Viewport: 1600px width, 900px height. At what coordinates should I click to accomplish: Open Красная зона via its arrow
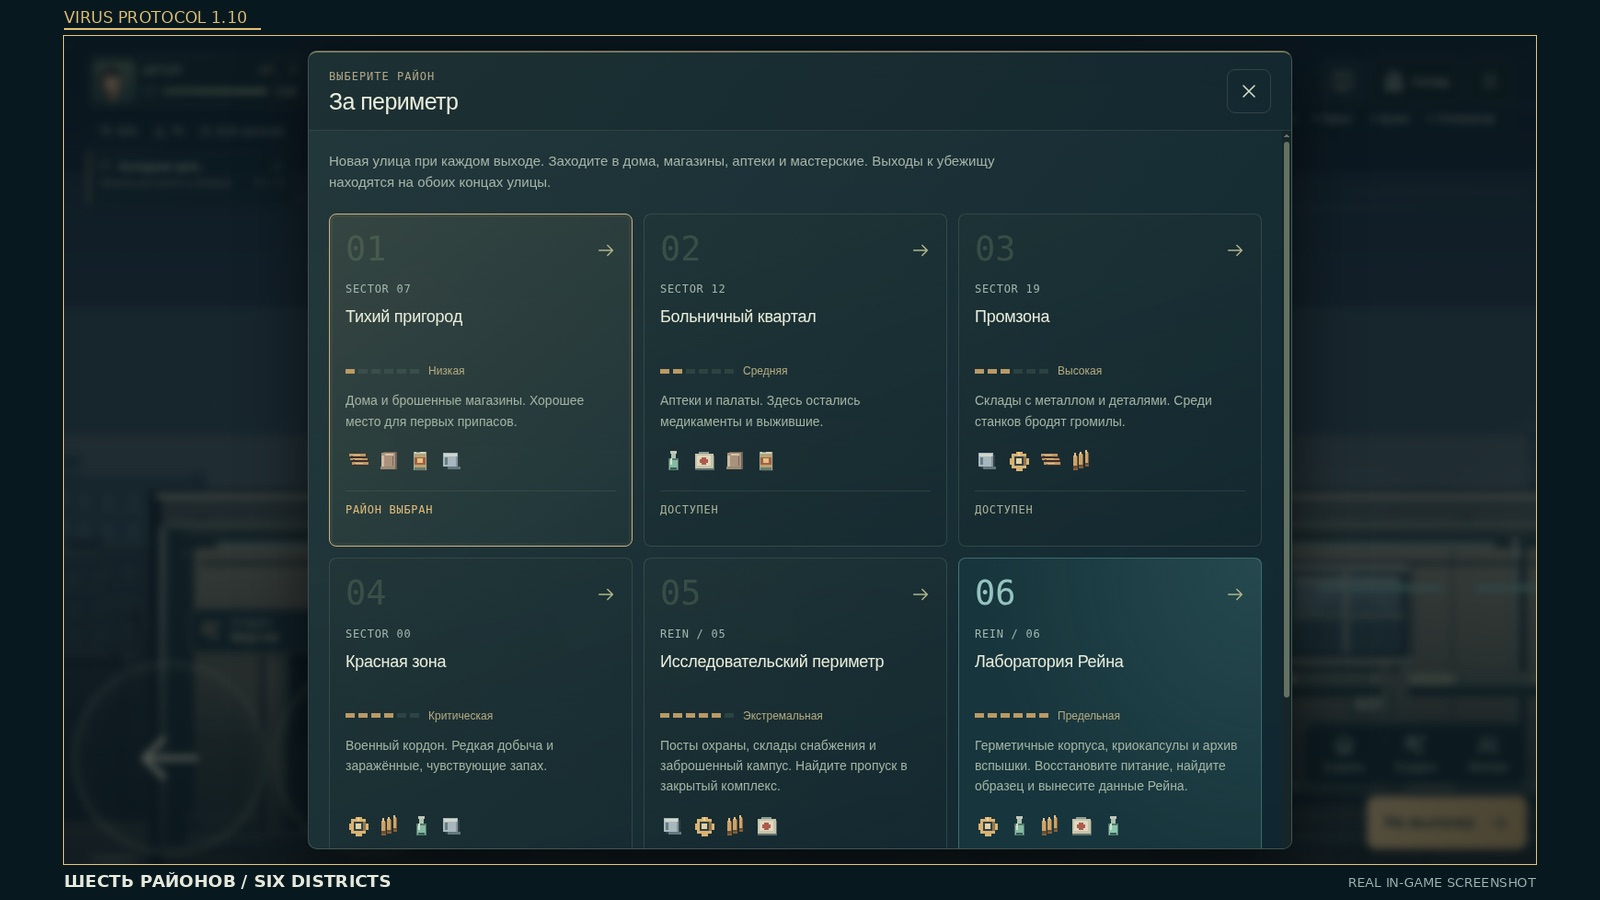pos(606,594)
